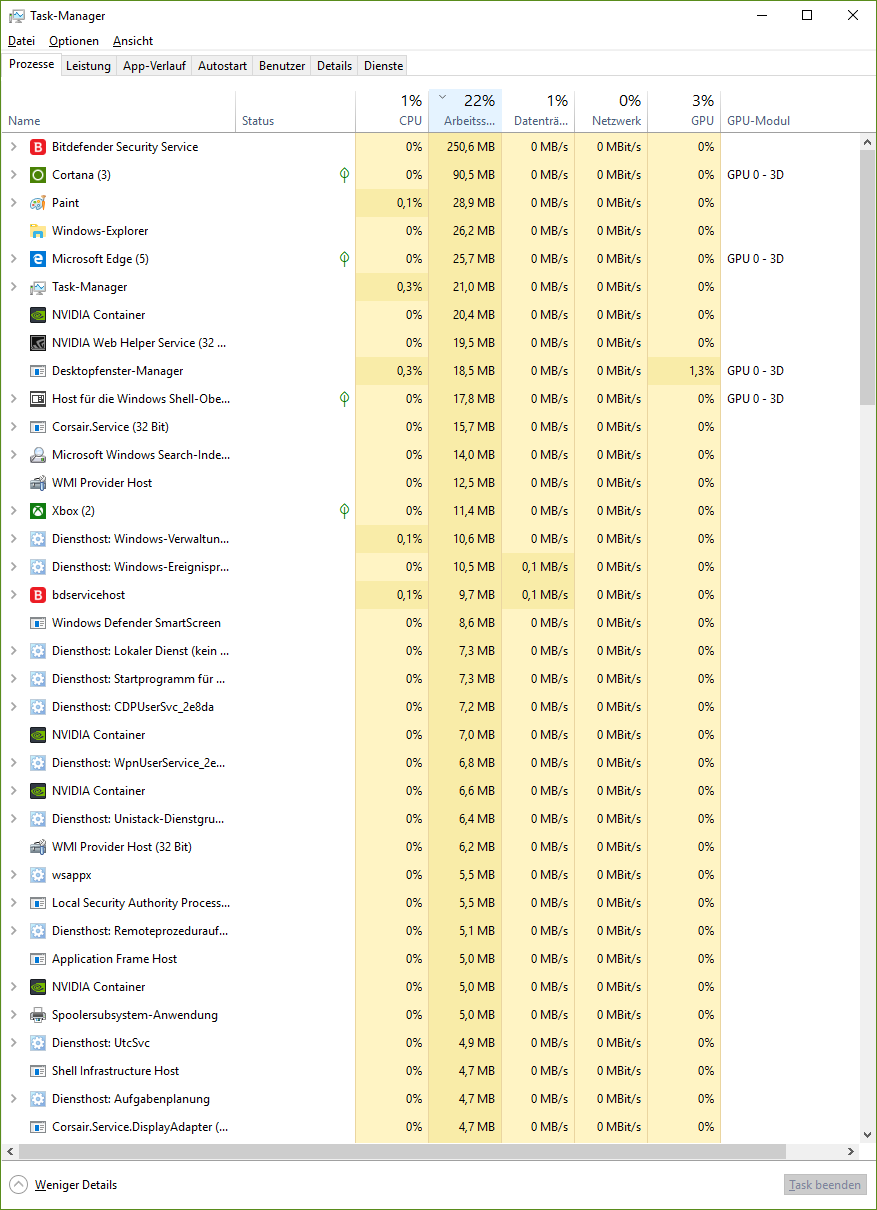Click the Cortana suspended leaf status icon
Image resolution: width=877 pixels, height=1210 pixels.
point(344,175)
